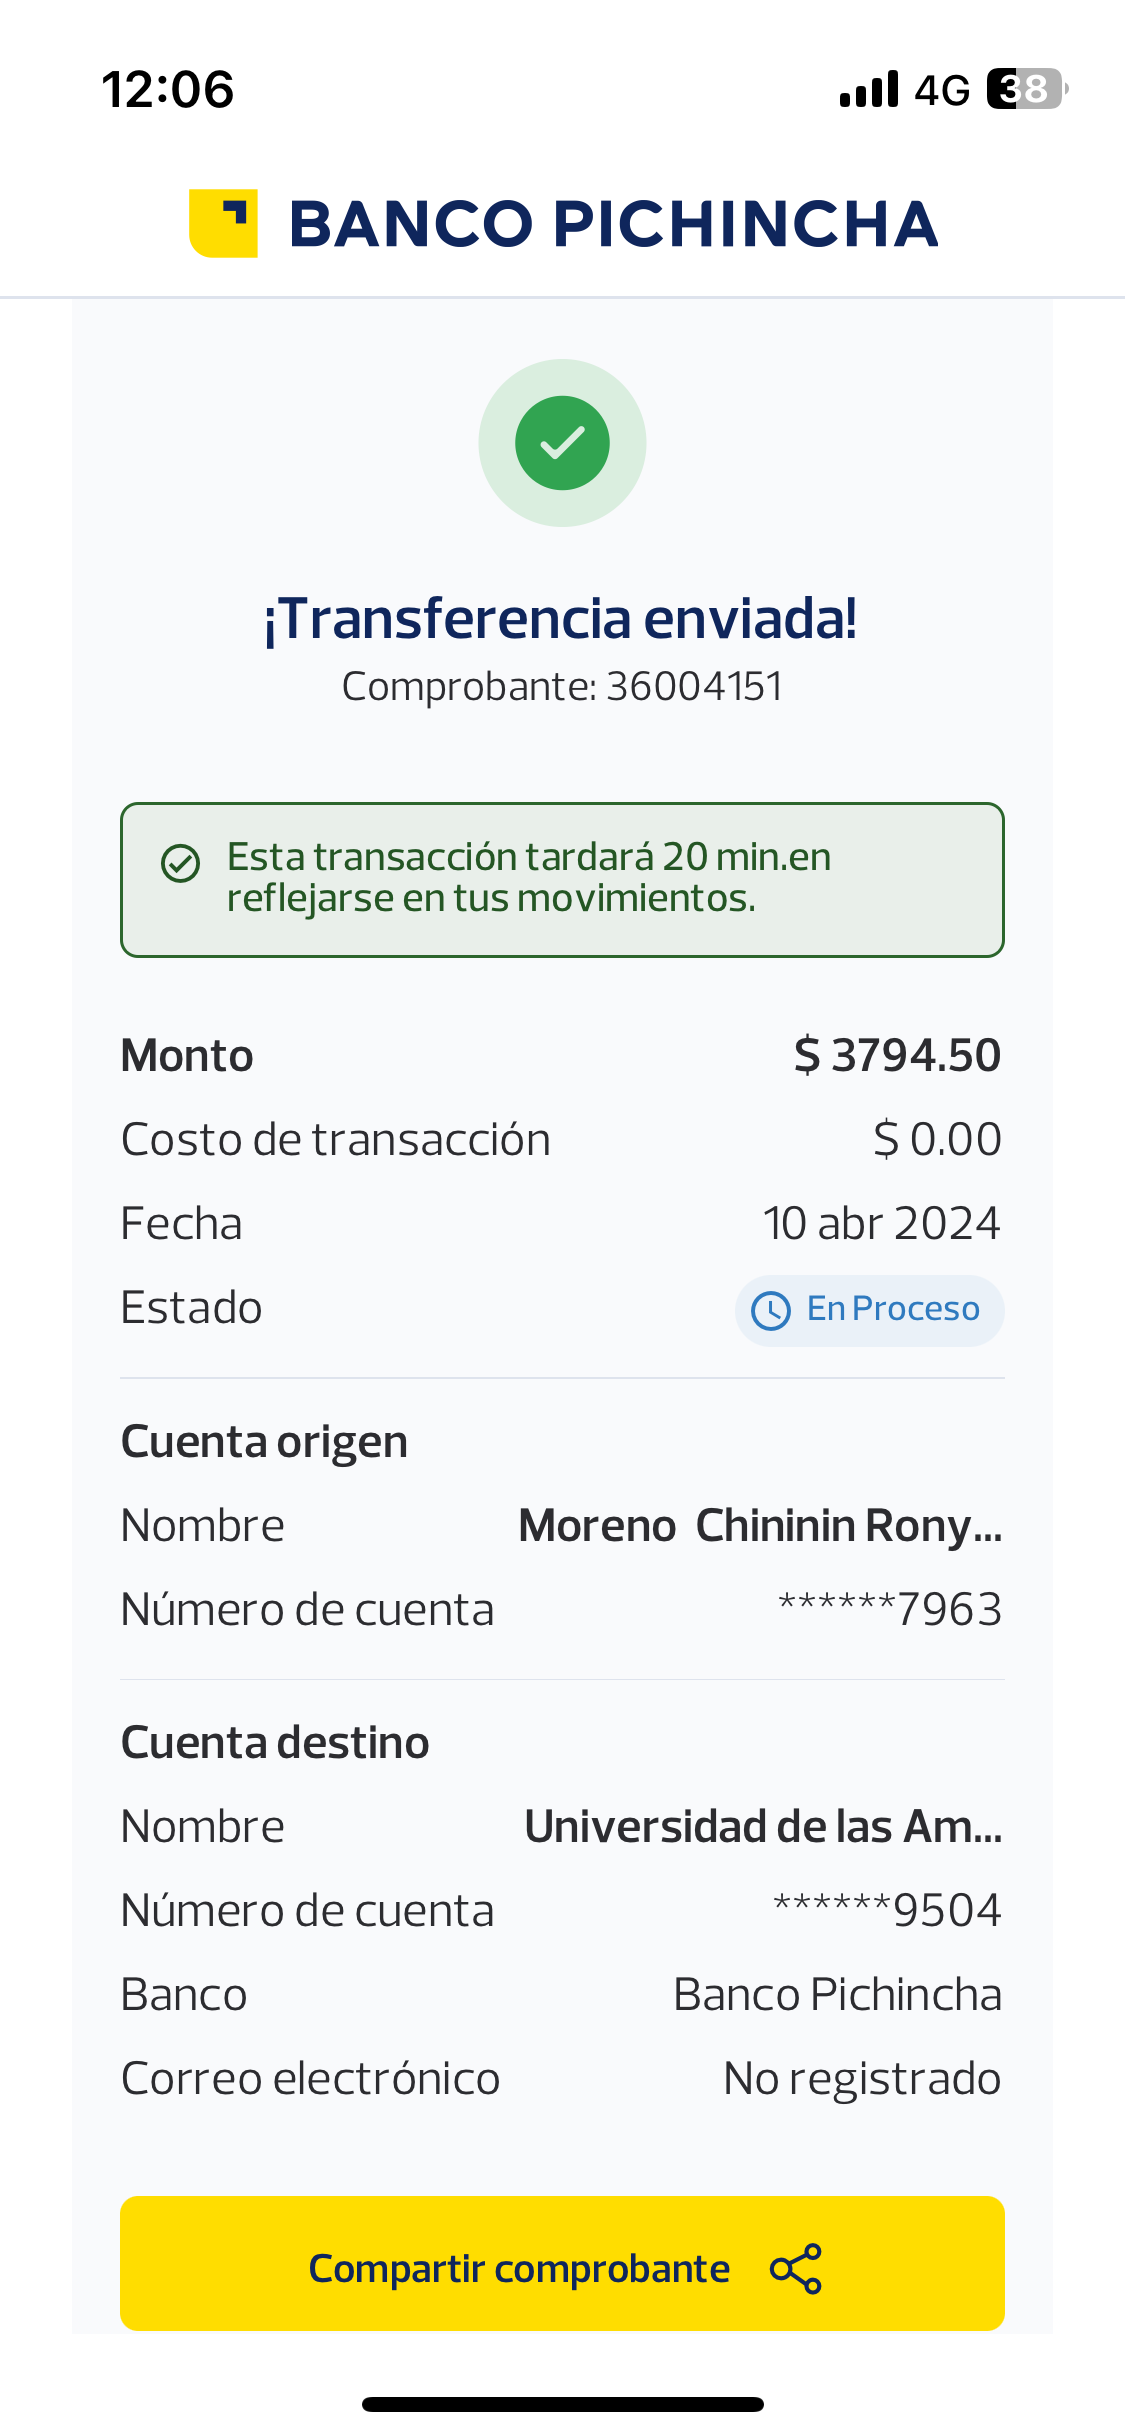The image size is (1125, 2436).
Task: Tap the clock icon in the Estado badge
Action: pos(771,1310)
